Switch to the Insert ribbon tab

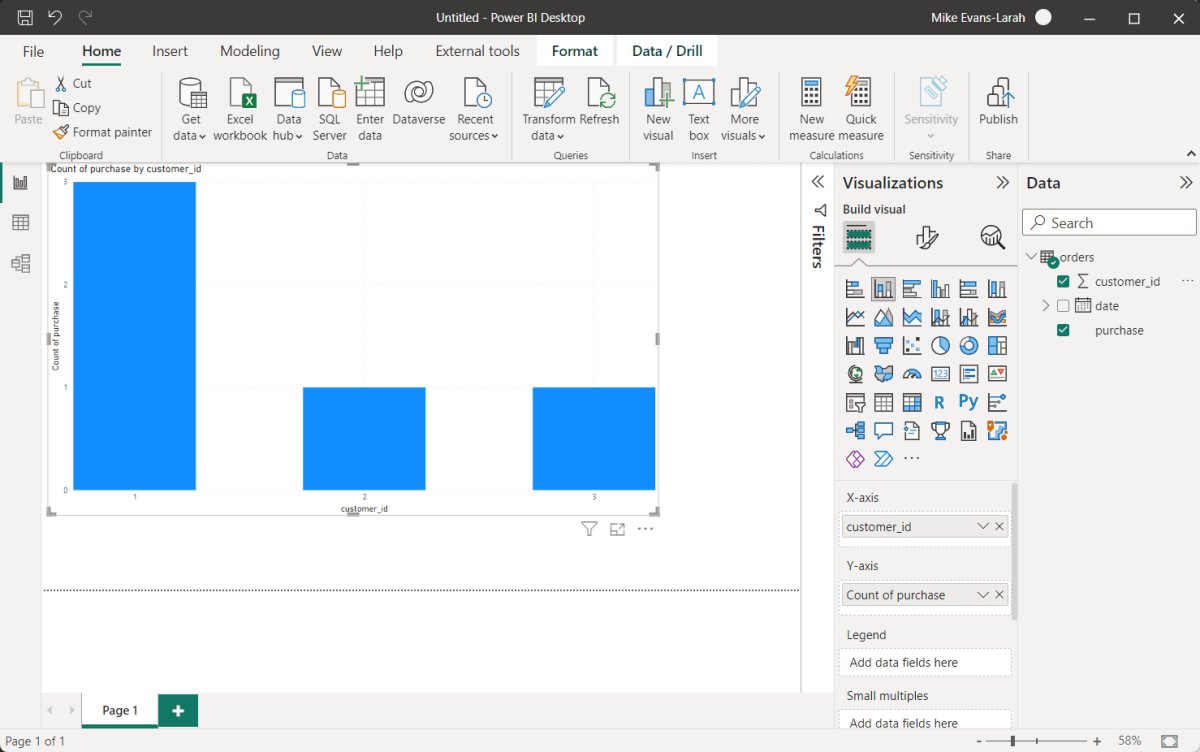170,51
